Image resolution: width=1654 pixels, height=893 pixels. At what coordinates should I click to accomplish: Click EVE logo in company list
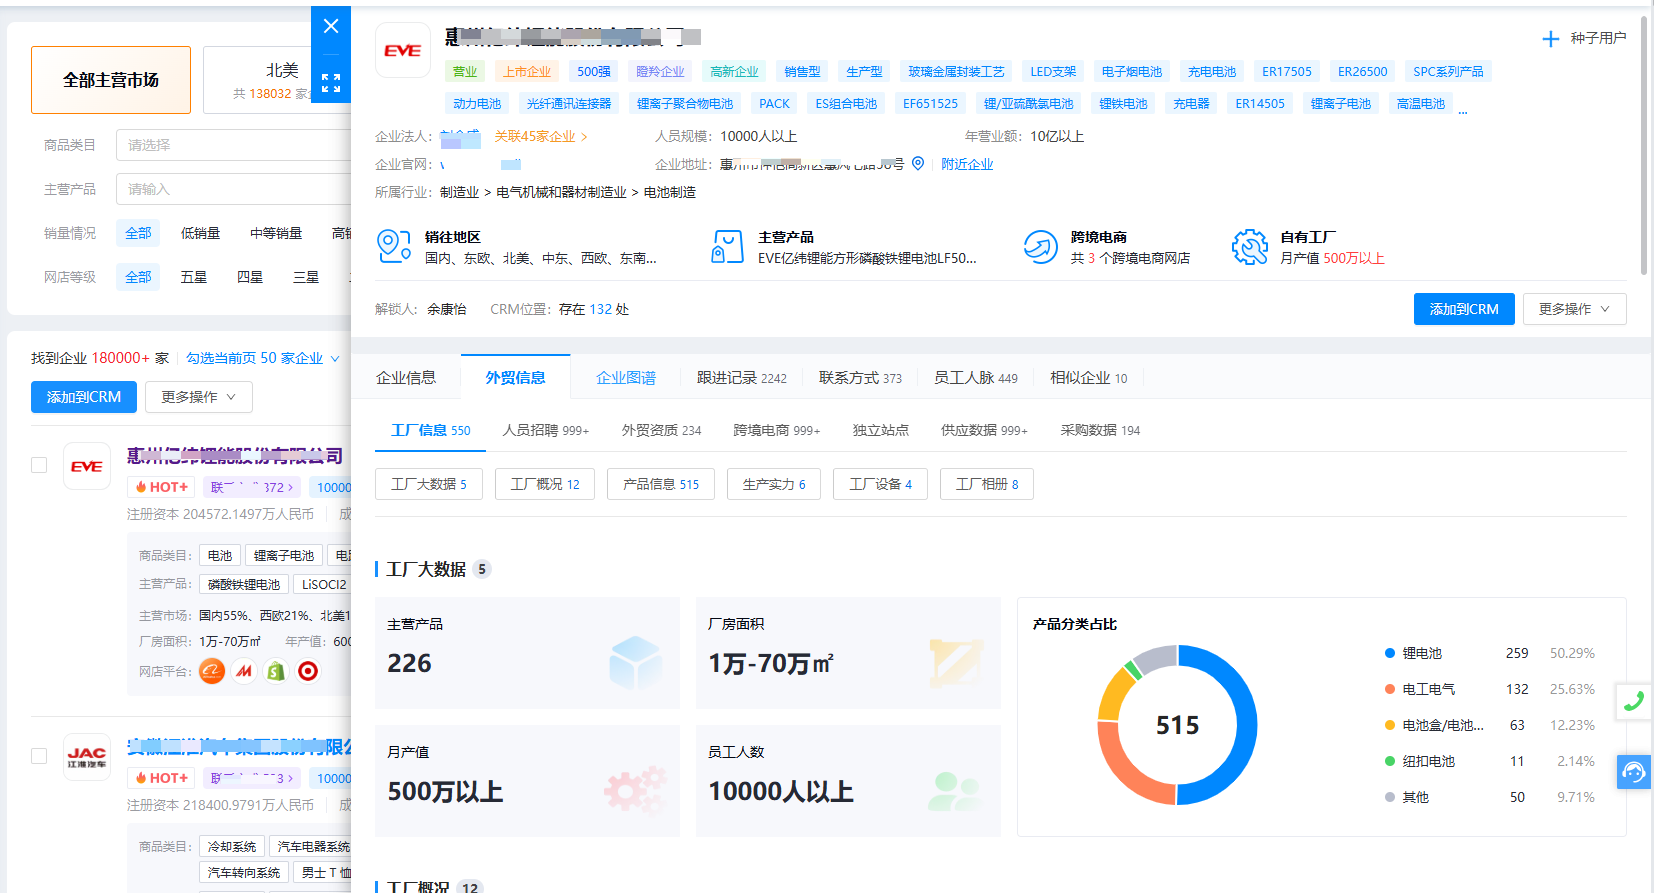(87, 466)
